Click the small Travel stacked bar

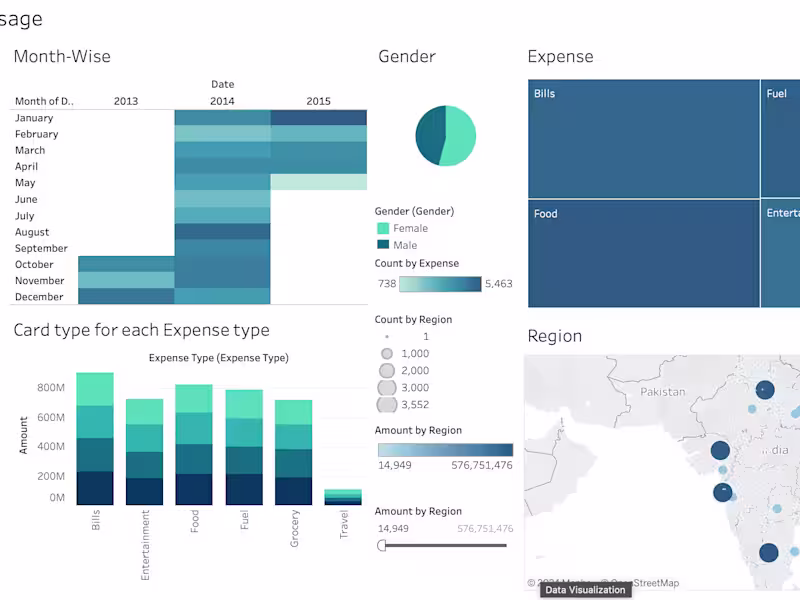click(343, 497)
